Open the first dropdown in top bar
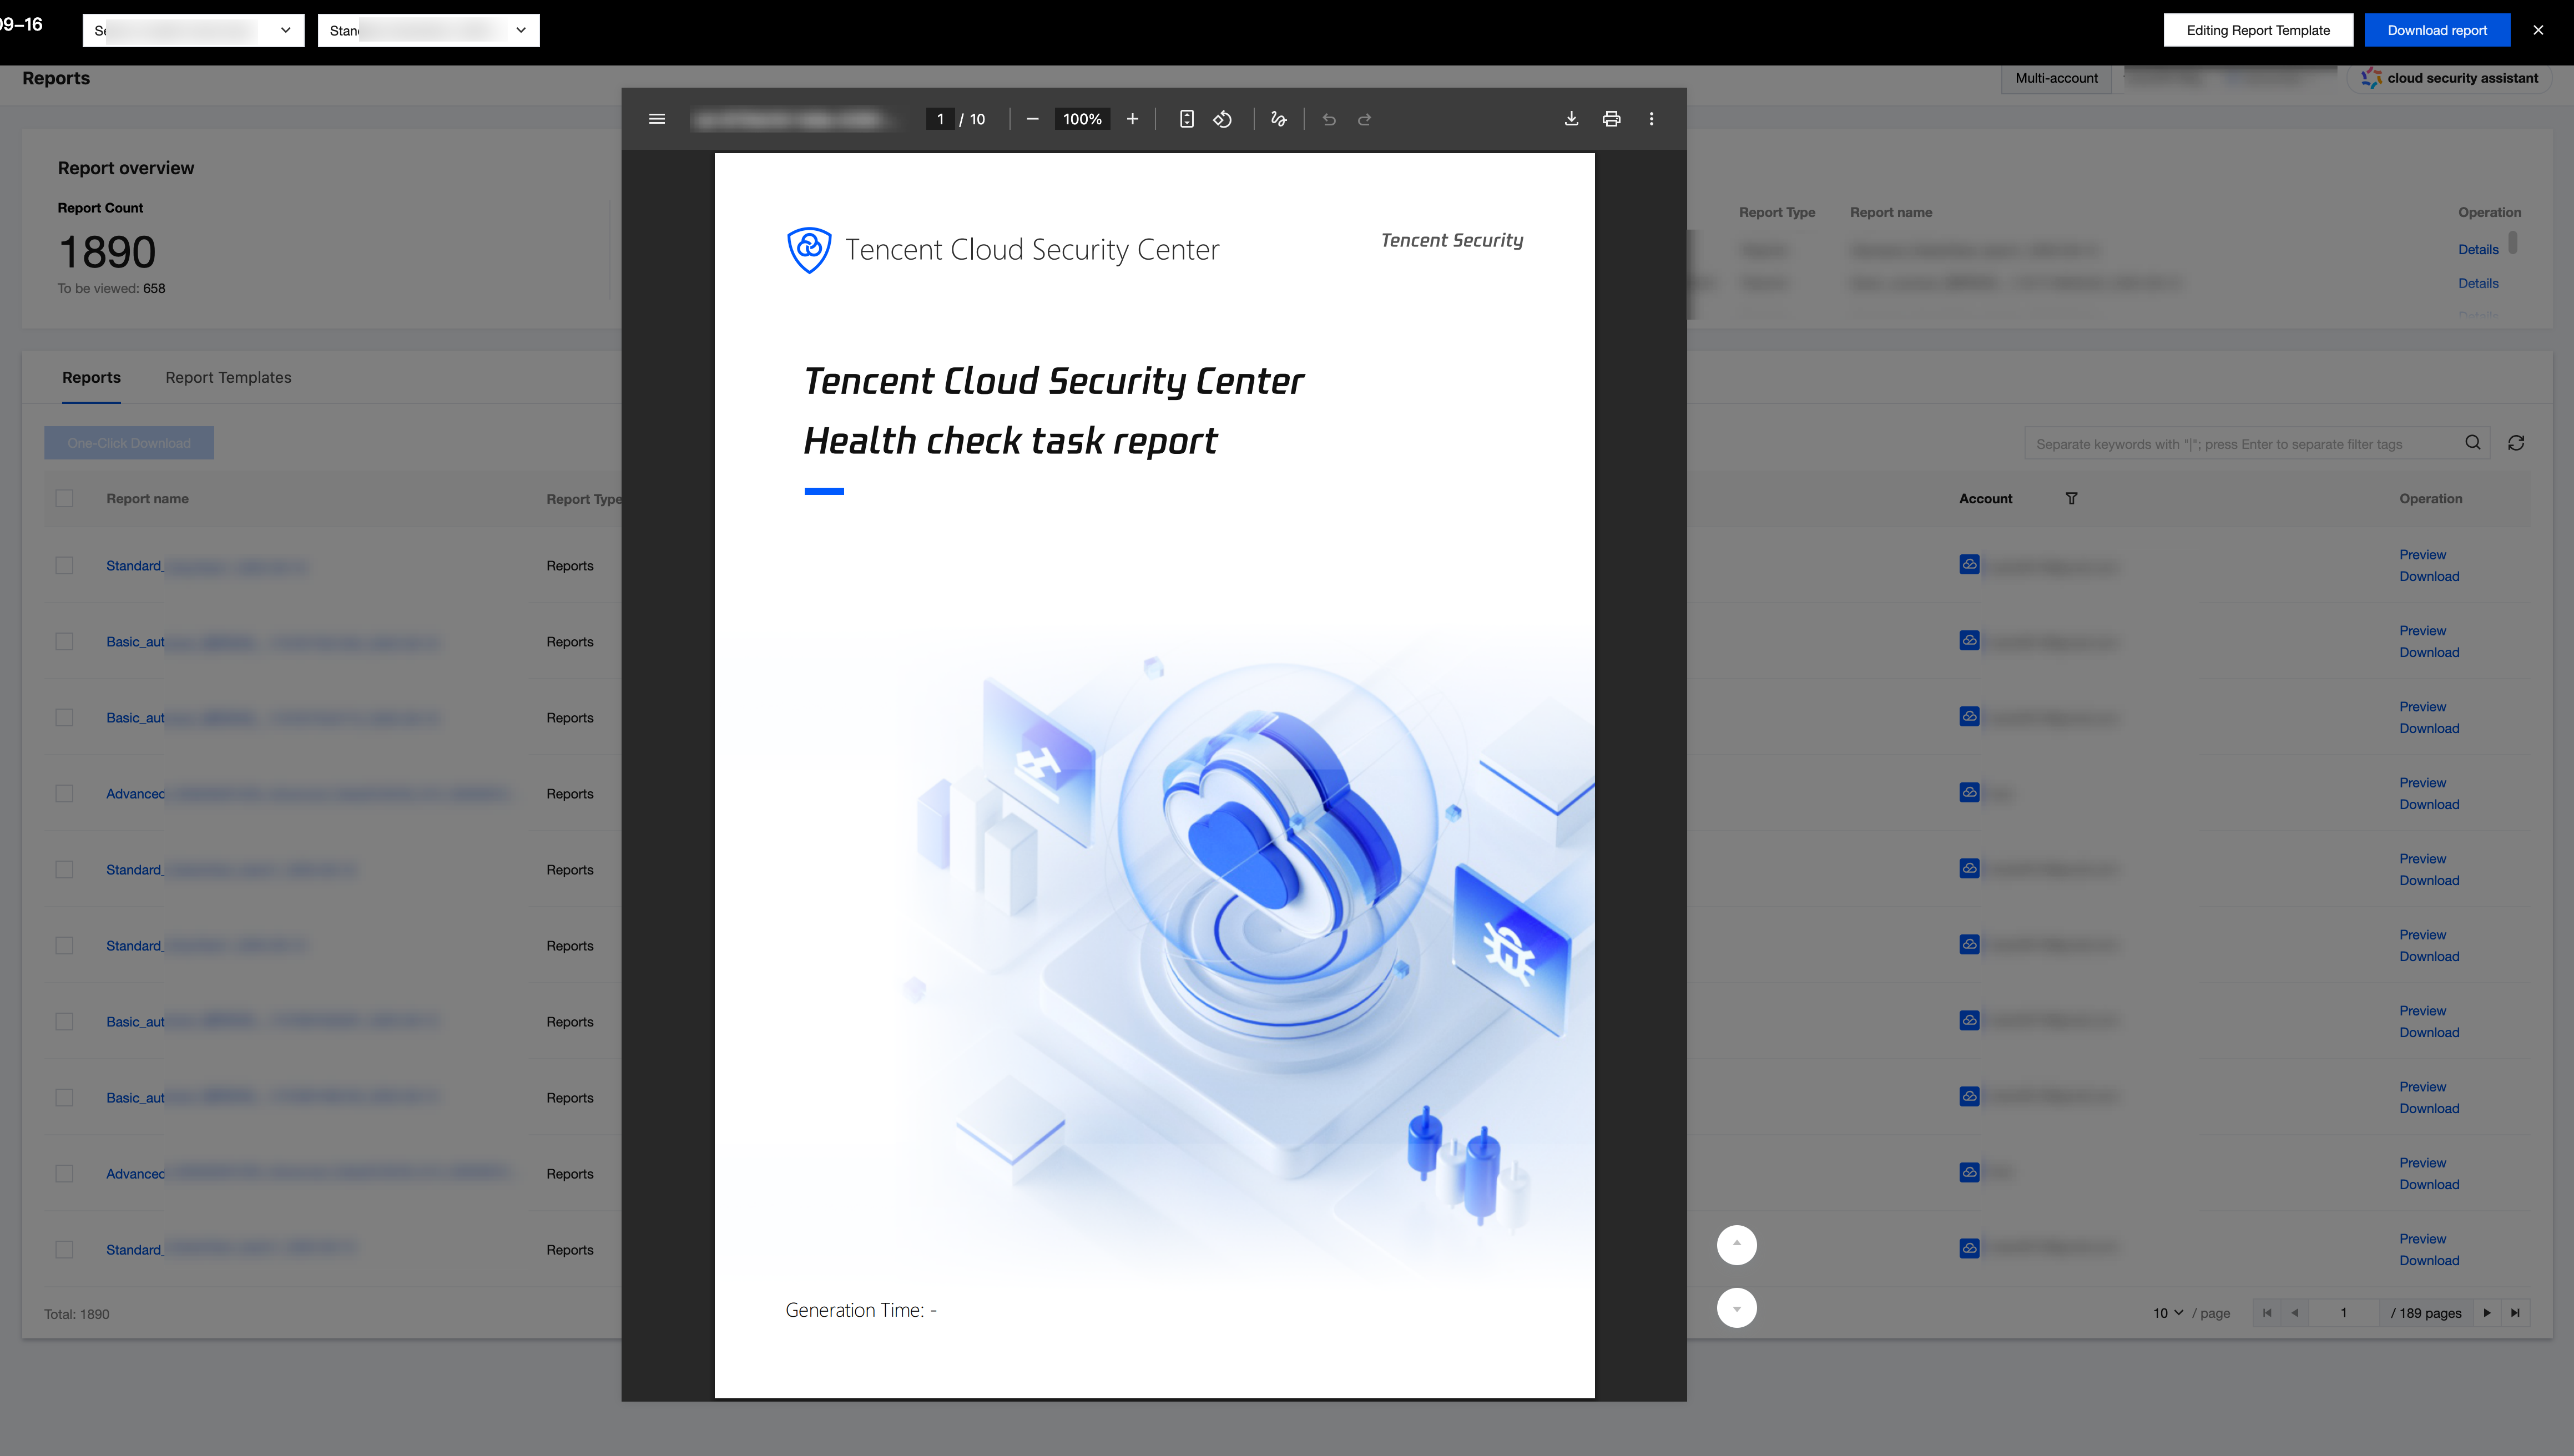This screenshot has width=2574, height=1456. pos(193,30)
